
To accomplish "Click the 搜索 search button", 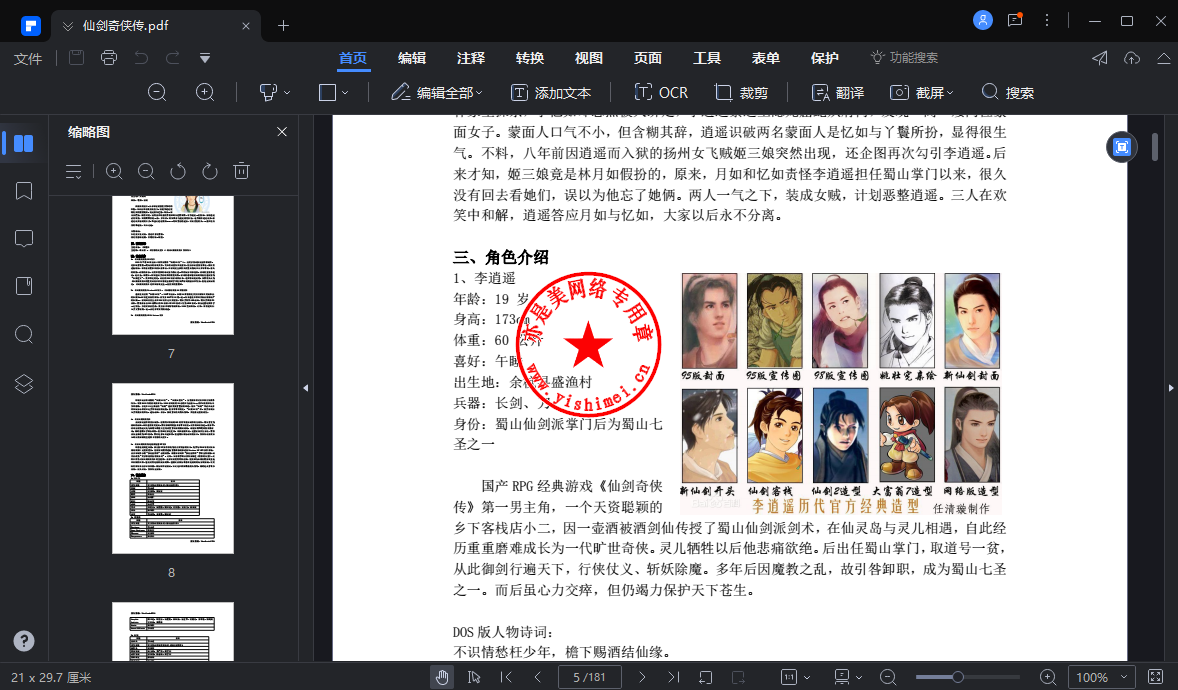I will pyautogui.click(x=1007, y=92).
